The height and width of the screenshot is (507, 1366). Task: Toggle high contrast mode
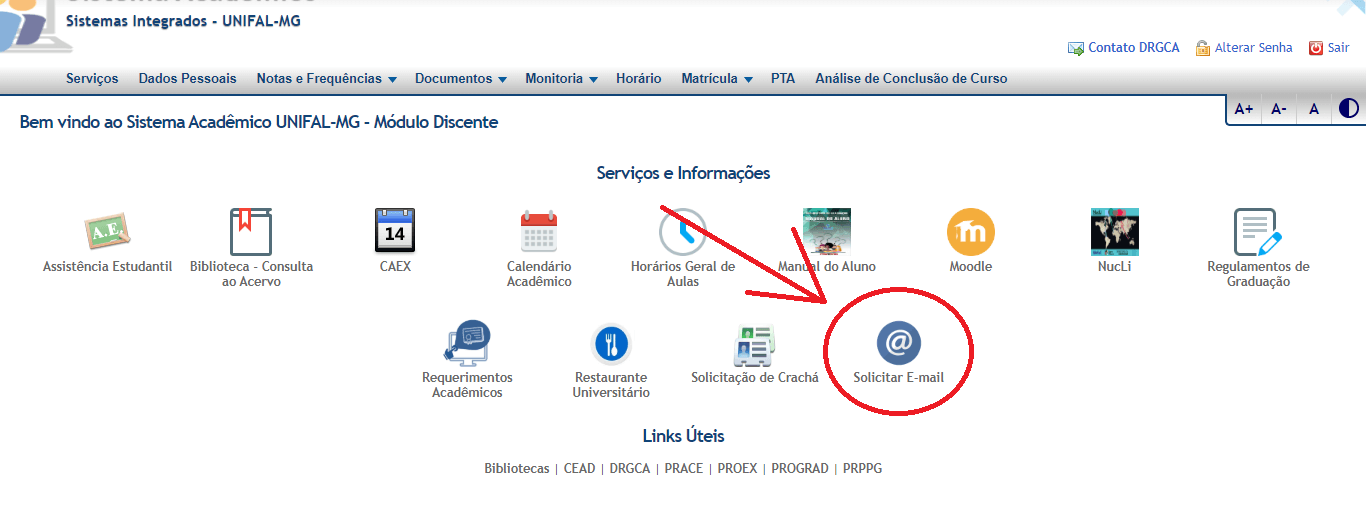coord(1349,108)
